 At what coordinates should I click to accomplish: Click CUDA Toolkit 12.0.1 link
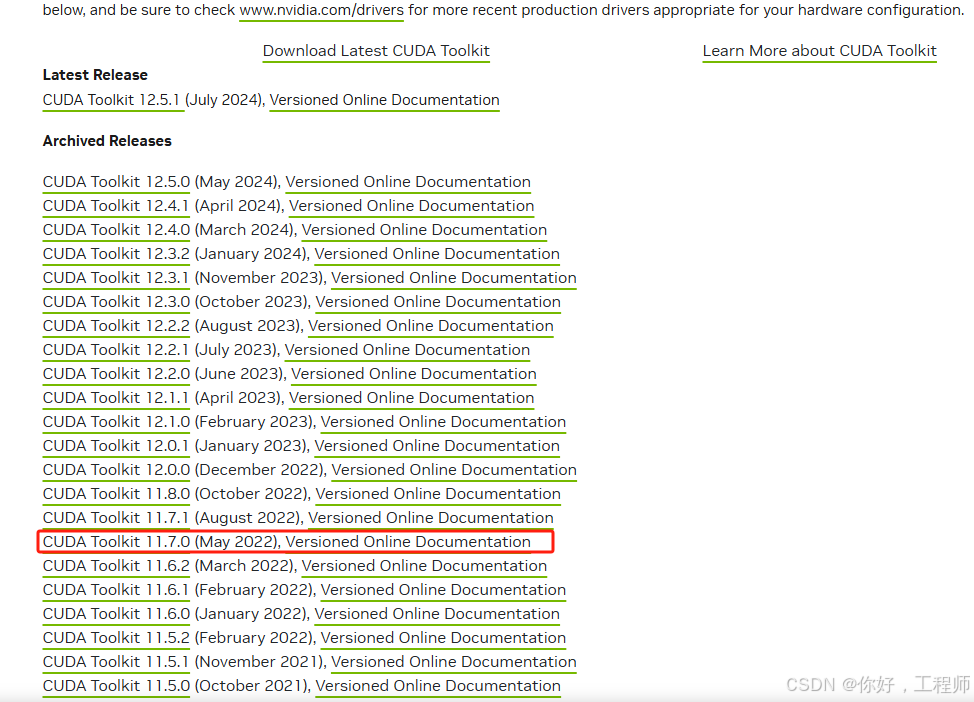point(116,446)
